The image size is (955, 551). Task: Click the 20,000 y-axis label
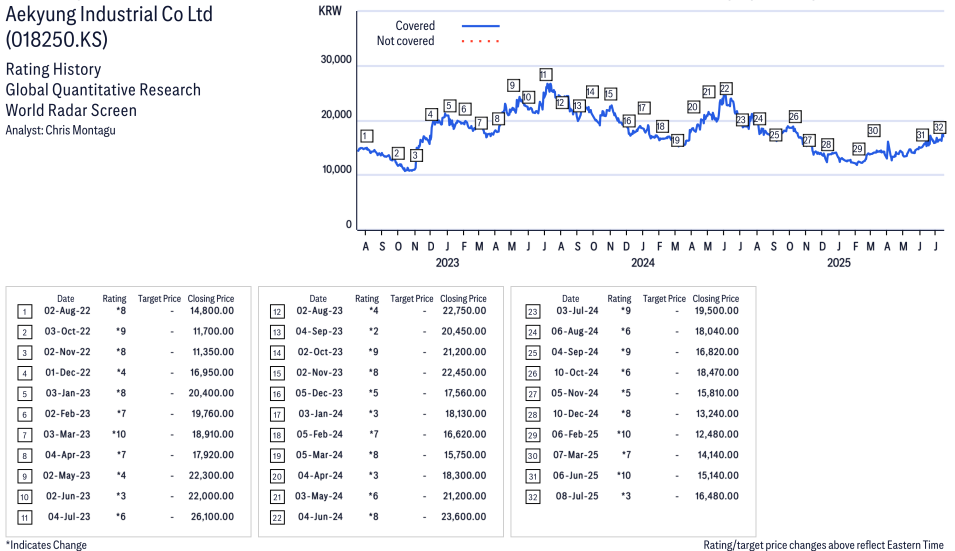point(336,114)
